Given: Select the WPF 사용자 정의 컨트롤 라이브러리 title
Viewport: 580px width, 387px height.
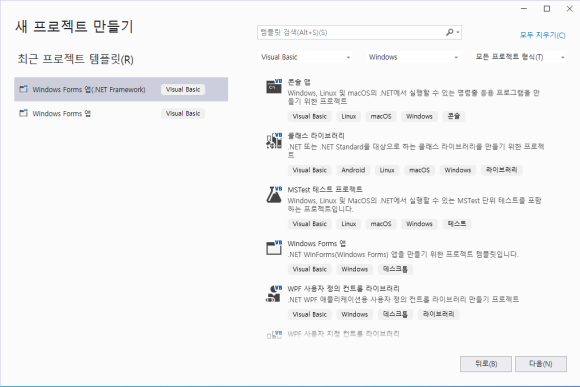Looking at the screenshot, I should click(343, 289).
